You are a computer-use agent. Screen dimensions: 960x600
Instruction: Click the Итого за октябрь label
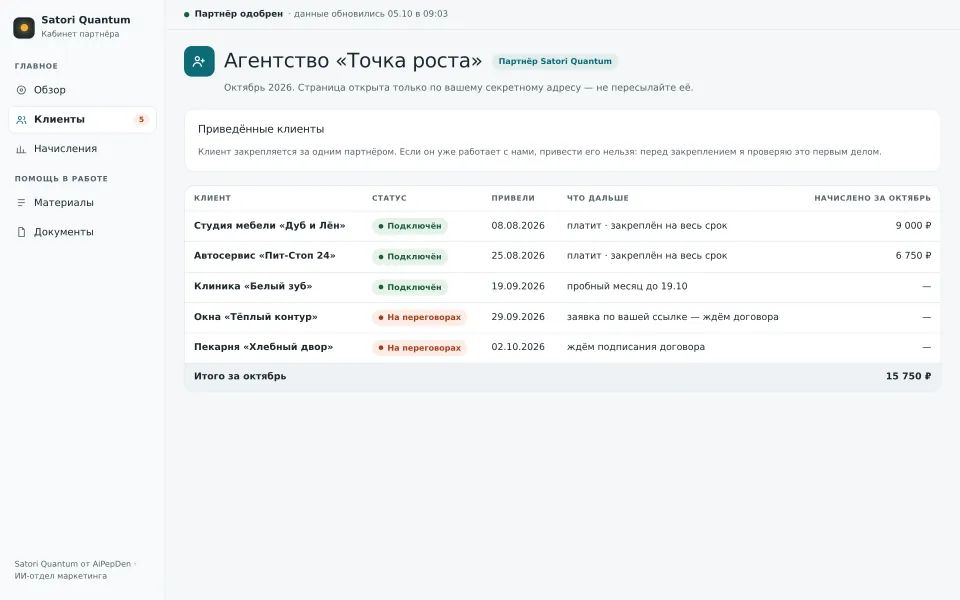tap(240, 376)
